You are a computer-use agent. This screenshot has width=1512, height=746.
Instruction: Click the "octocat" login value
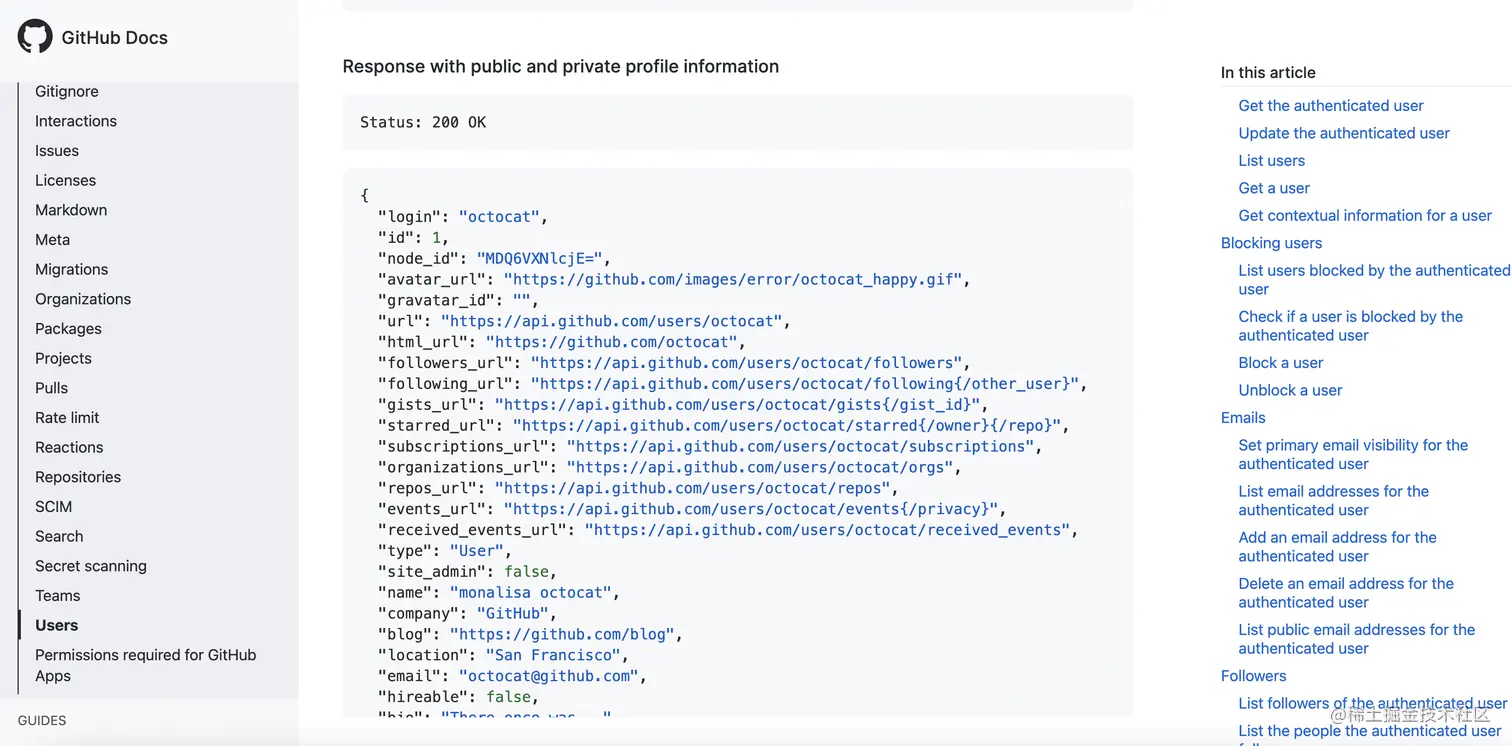(x=499, y=217)
